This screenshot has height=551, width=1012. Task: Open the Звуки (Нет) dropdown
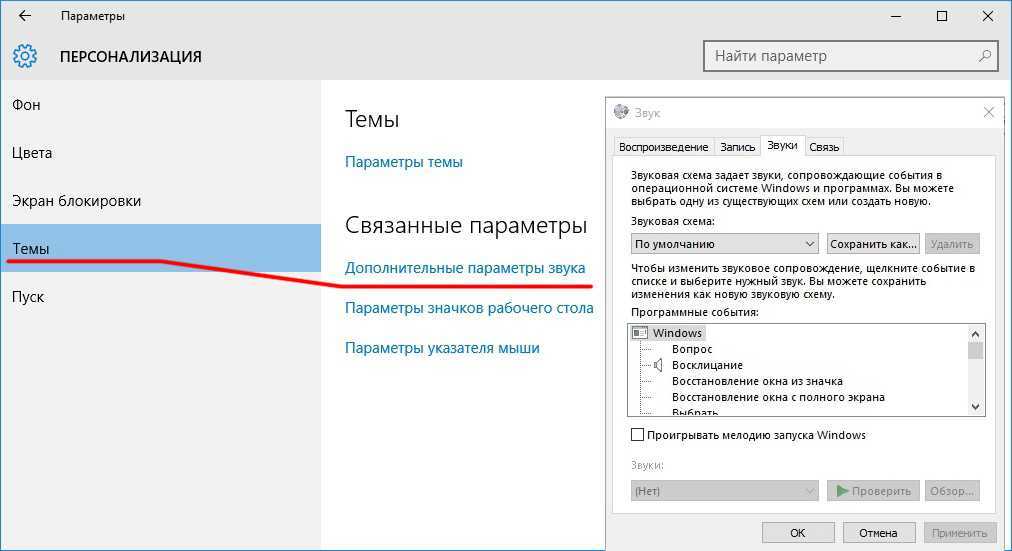point(725,491)
